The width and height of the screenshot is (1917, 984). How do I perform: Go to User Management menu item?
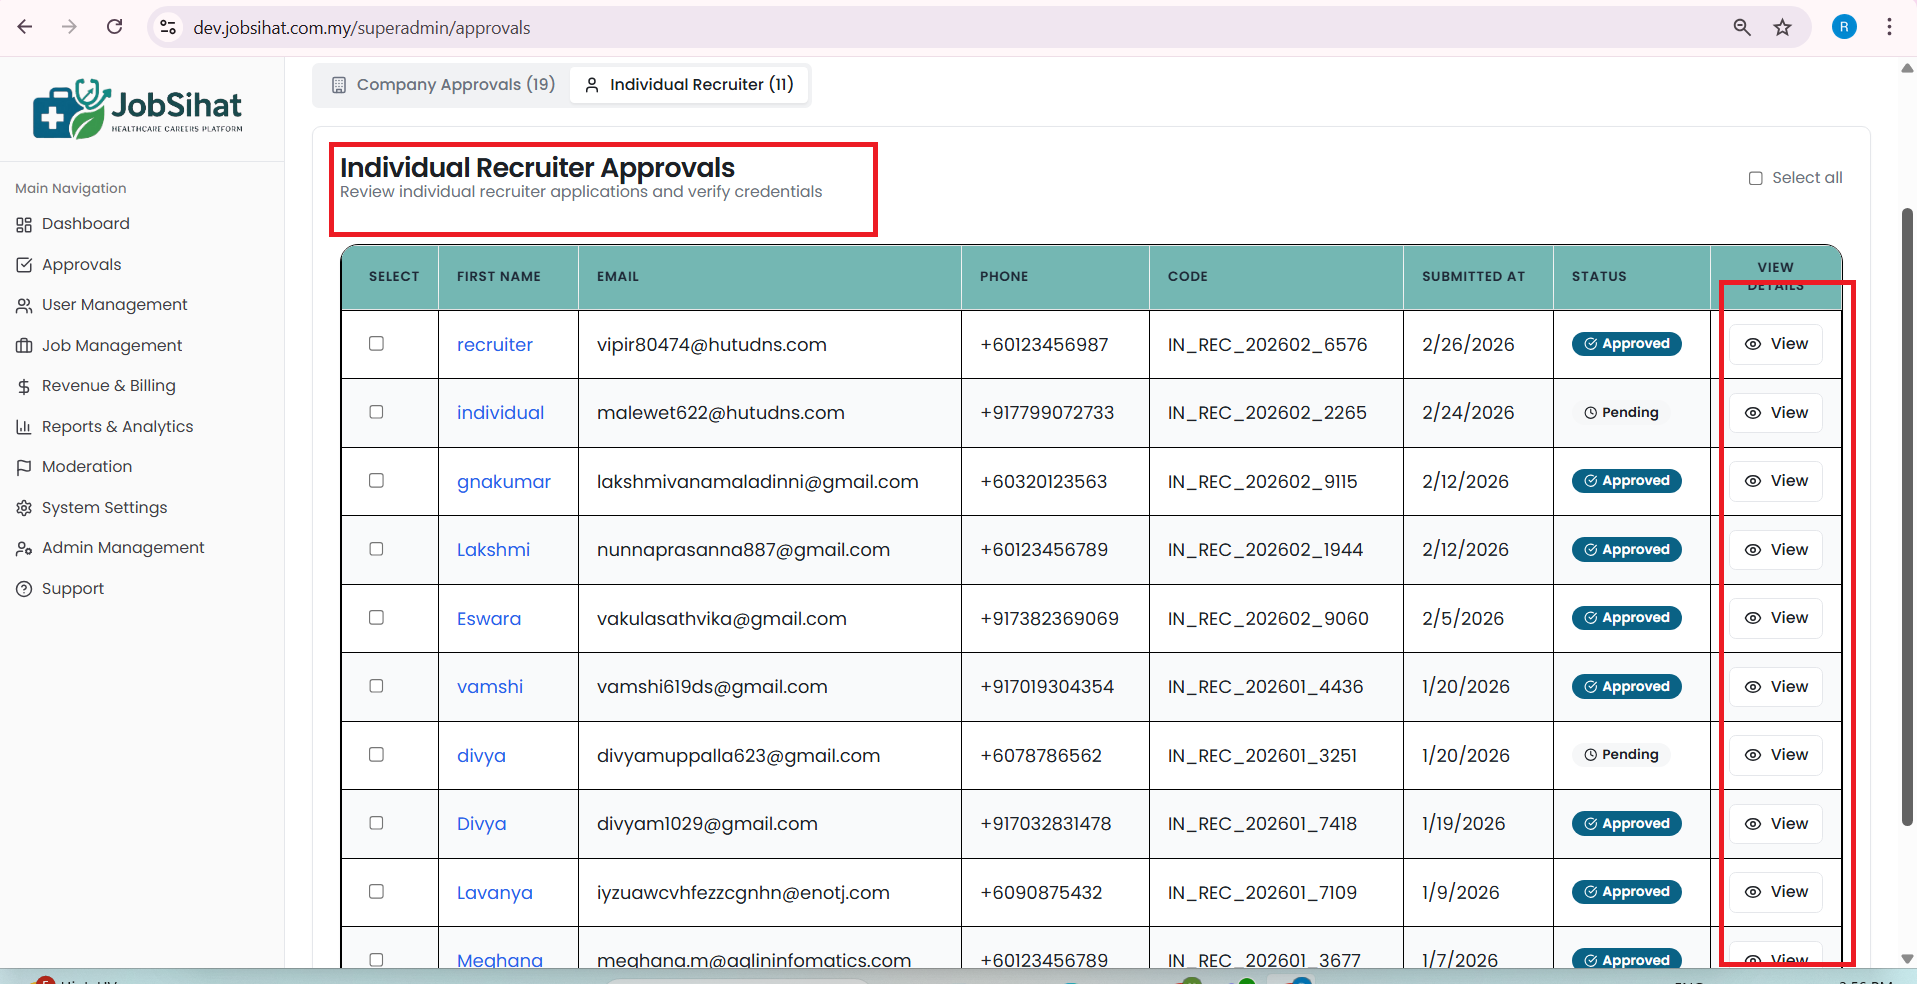pos(114,305)
